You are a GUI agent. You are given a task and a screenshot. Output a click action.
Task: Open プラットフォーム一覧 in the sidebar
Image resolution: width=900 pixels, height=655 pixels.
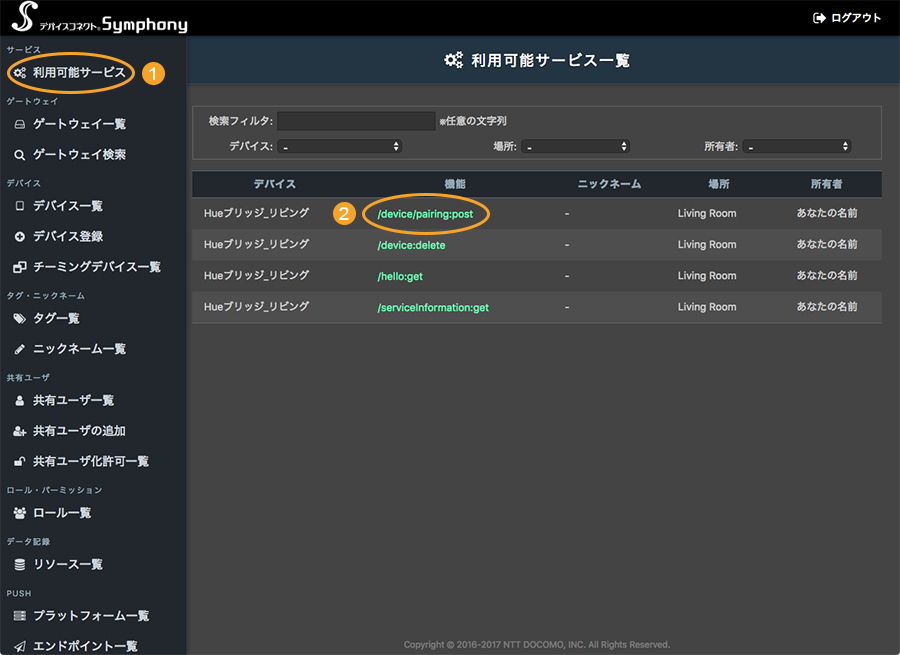point(91,616)
